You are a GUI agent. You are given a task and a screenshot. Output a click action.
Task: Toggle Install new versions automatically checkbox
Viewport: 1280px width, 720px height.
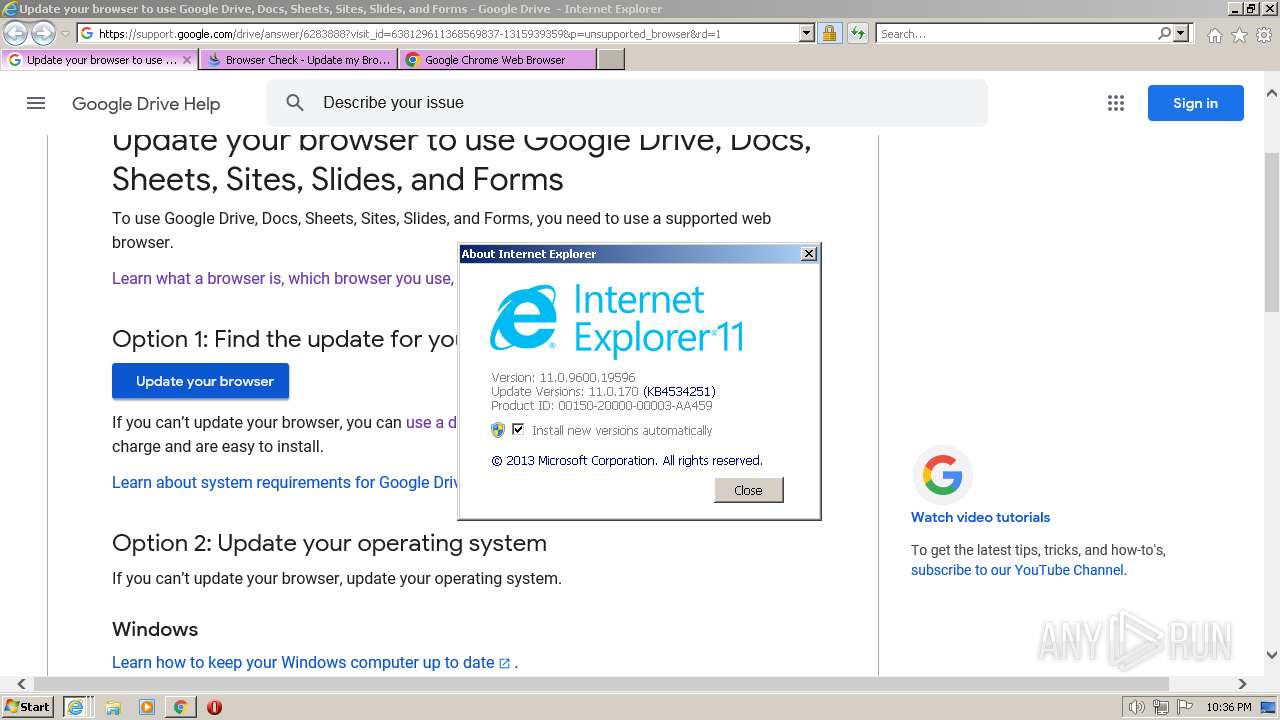(518, 429)
